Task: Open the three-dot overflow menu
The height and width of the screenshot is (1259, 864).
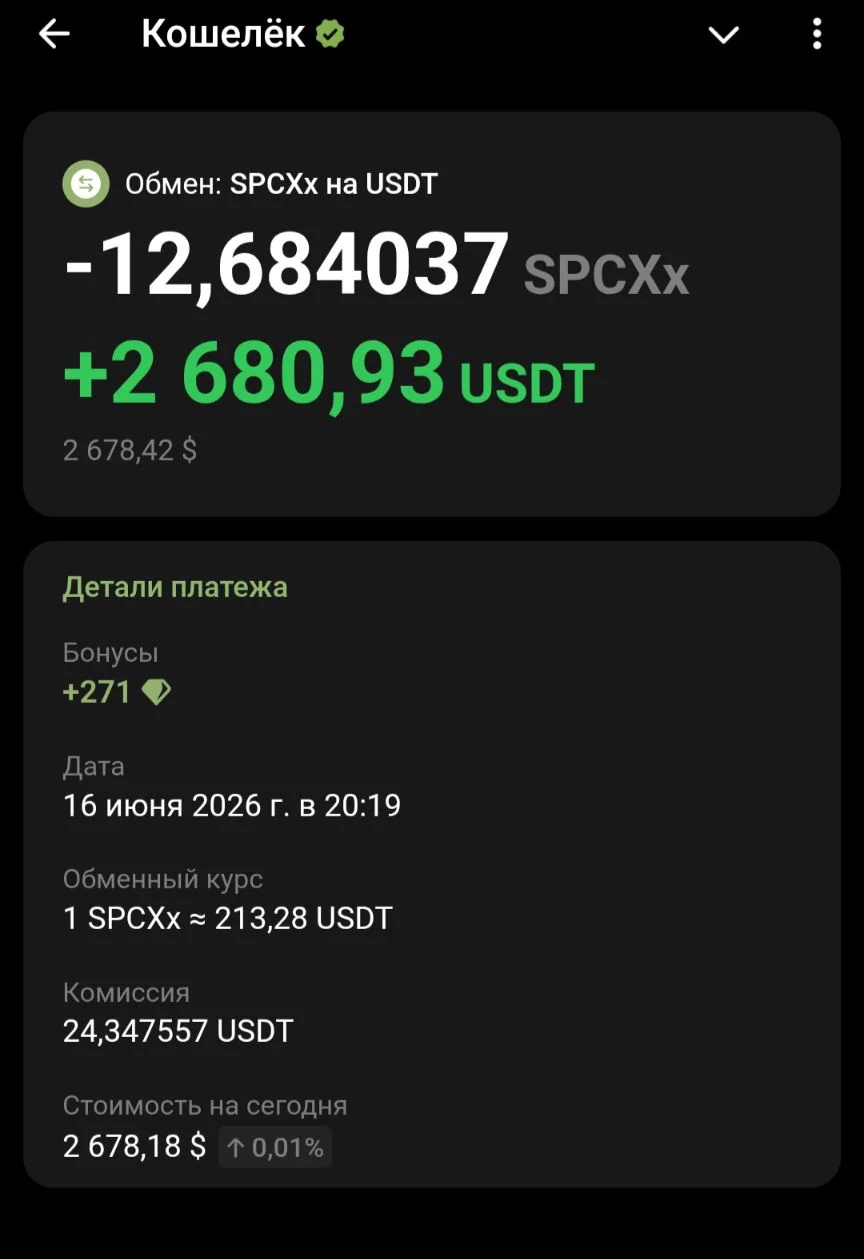Action: tap(817, 35)
